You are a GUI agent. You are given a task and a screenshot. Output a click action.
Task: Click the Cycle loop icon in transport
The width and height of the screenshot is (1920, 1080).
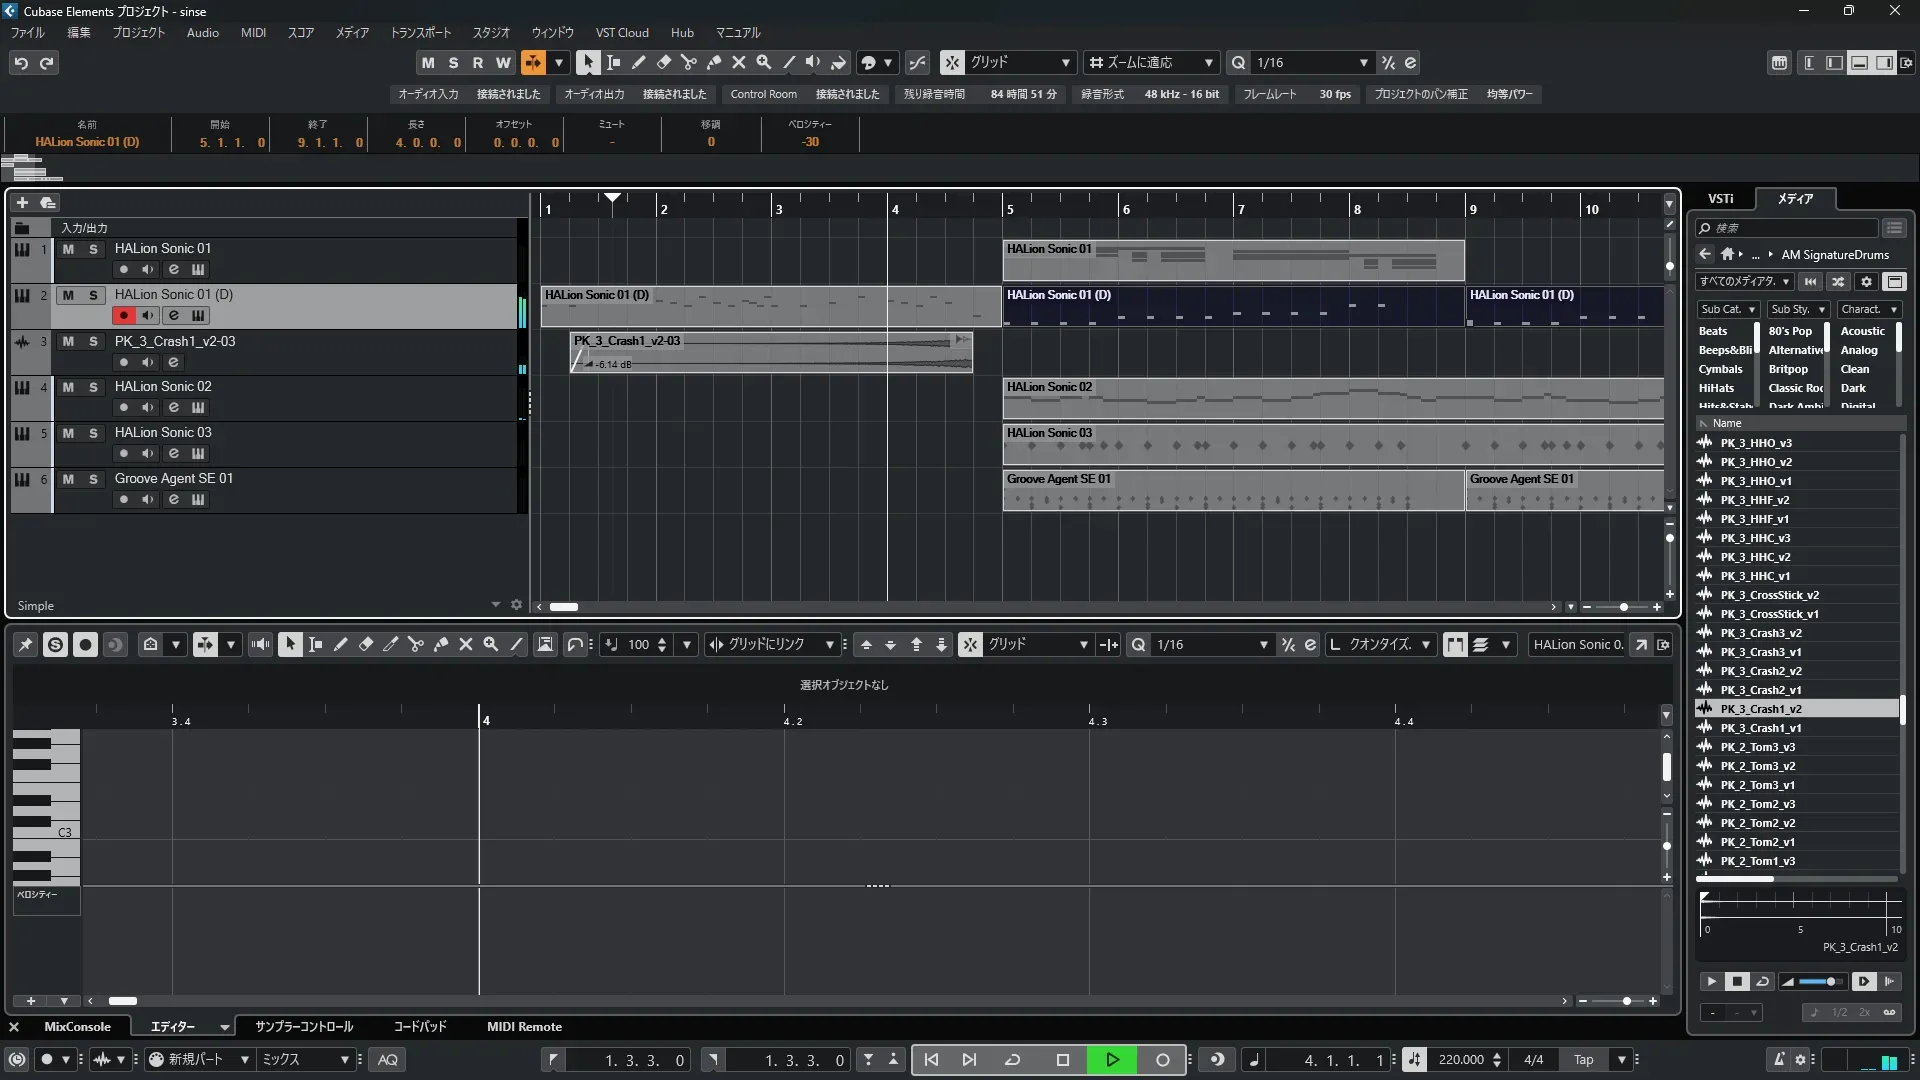point(1012,1060)
